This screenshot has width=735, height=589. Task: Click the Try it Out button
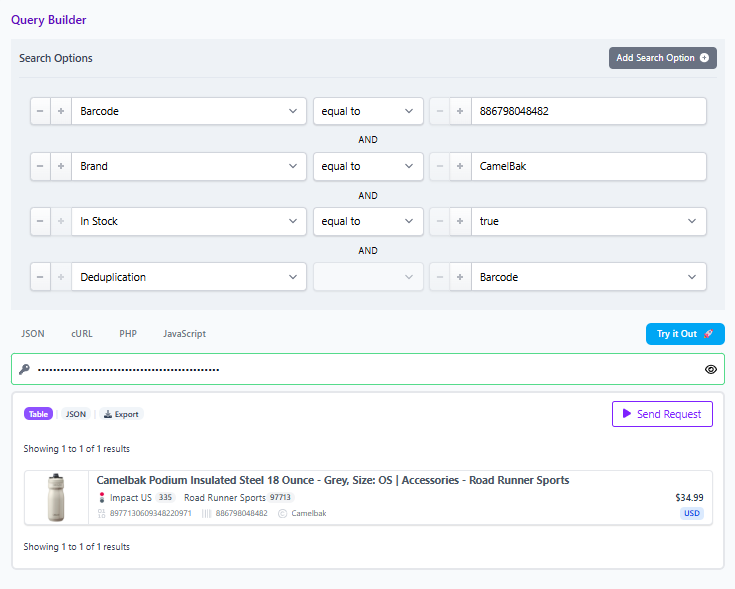(x=685, y=334)
